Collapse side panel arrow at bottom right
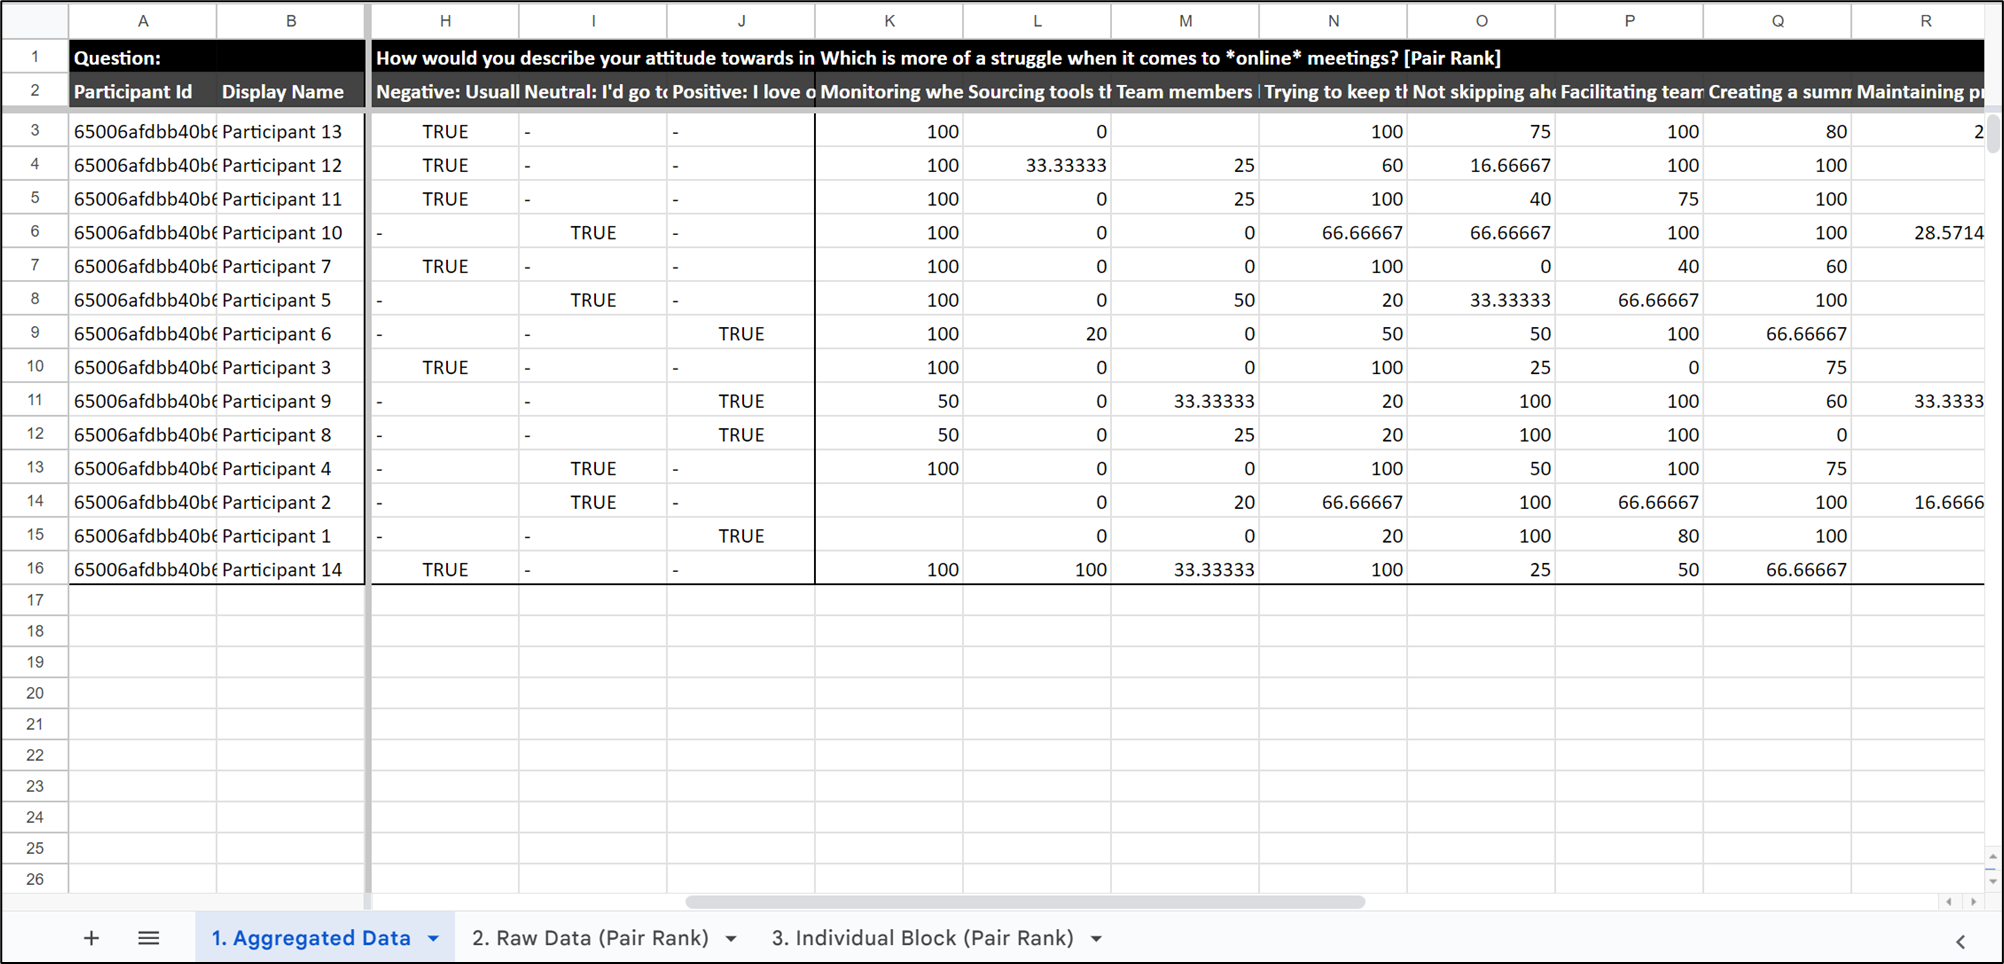The height and width of the screenshot is (964, 2004). pyautogui.click(x=1960, y=941)
